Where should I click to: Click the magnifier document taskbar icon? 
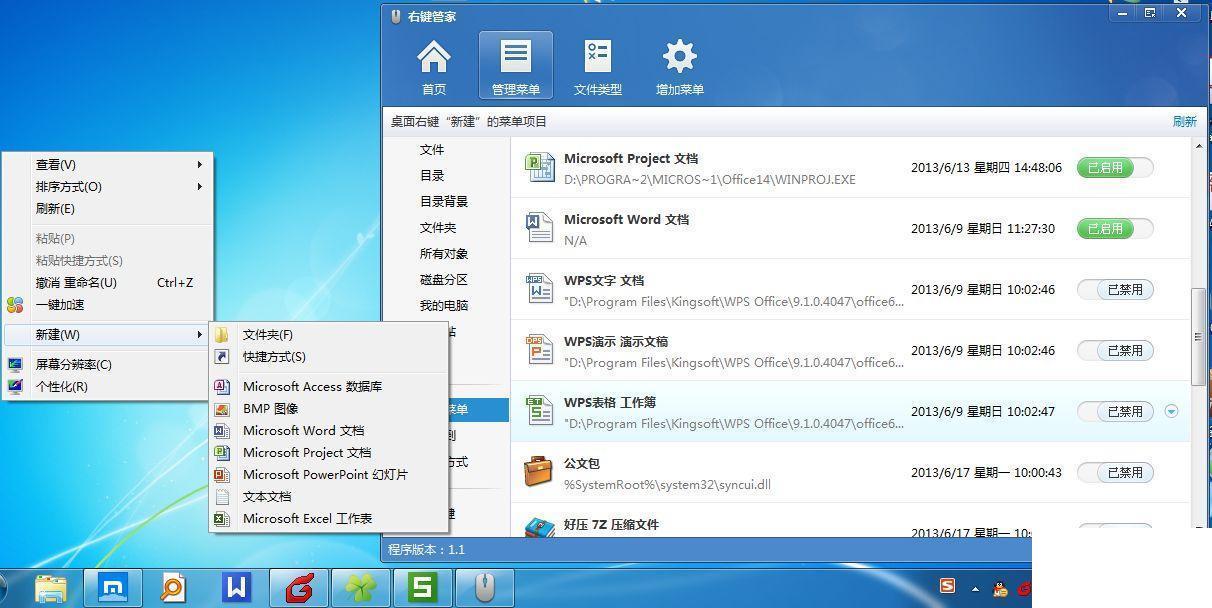175,588
